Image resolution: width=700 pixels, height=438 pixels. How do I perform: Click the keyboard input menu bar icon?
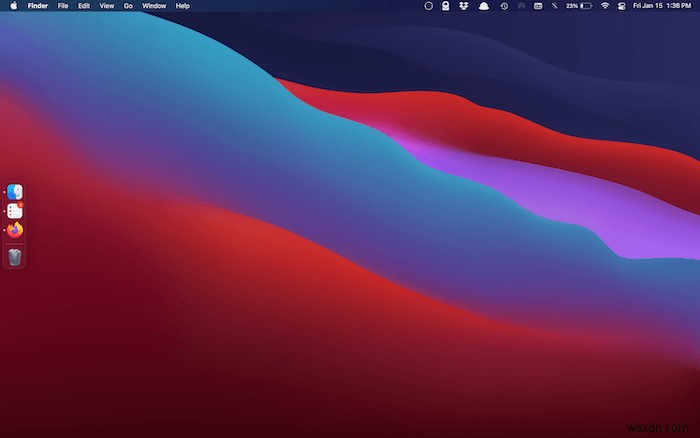pos(538,6)
